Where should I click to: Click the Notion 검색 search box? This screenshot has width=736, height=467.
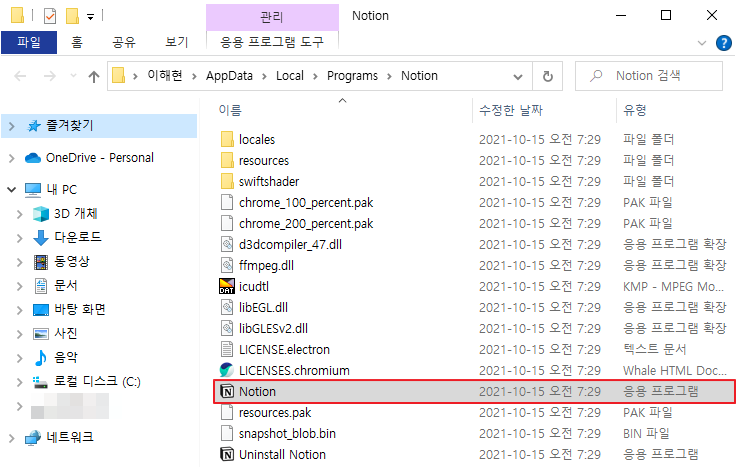tap(649, 76)
